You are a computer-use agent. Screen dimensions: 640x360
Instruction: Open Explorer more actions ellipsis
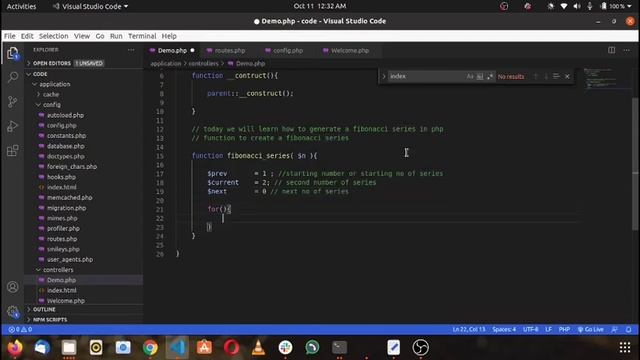131,50
